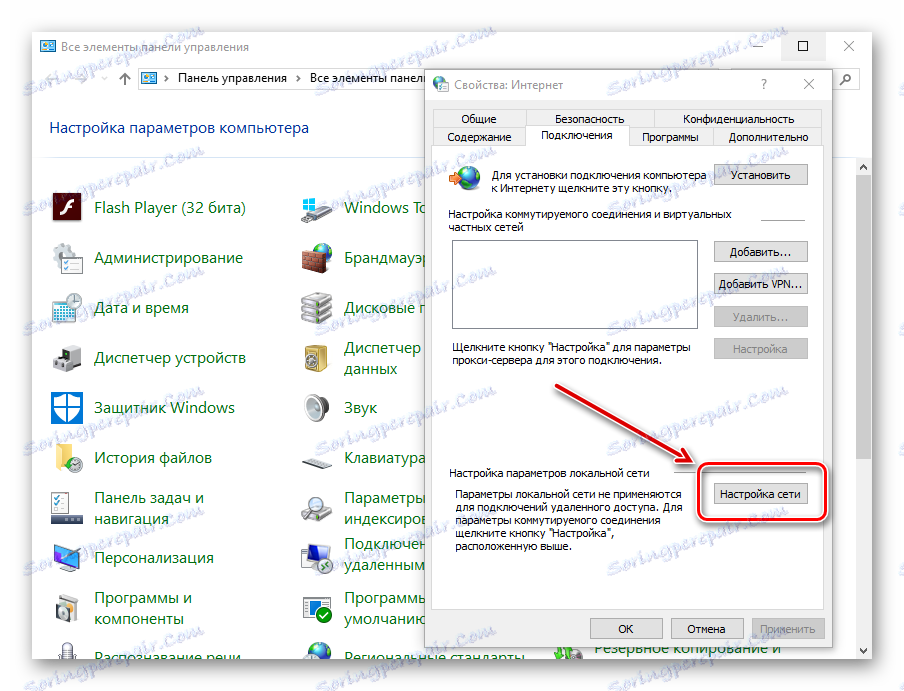This screenshot has height=691, width=904.
Task: Expand breadcrumb arrow after Панель управления
Action: tap(298, 78)
